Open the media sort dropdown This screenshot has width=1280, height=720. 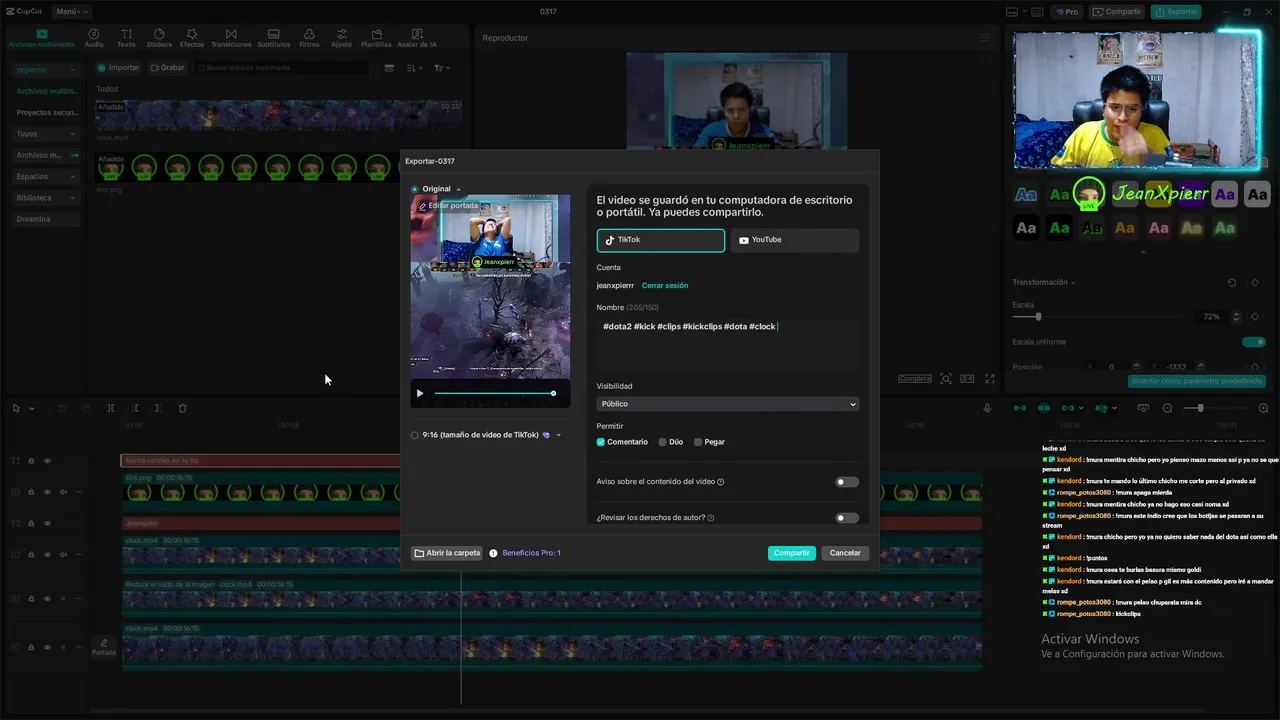click(415, 68)
